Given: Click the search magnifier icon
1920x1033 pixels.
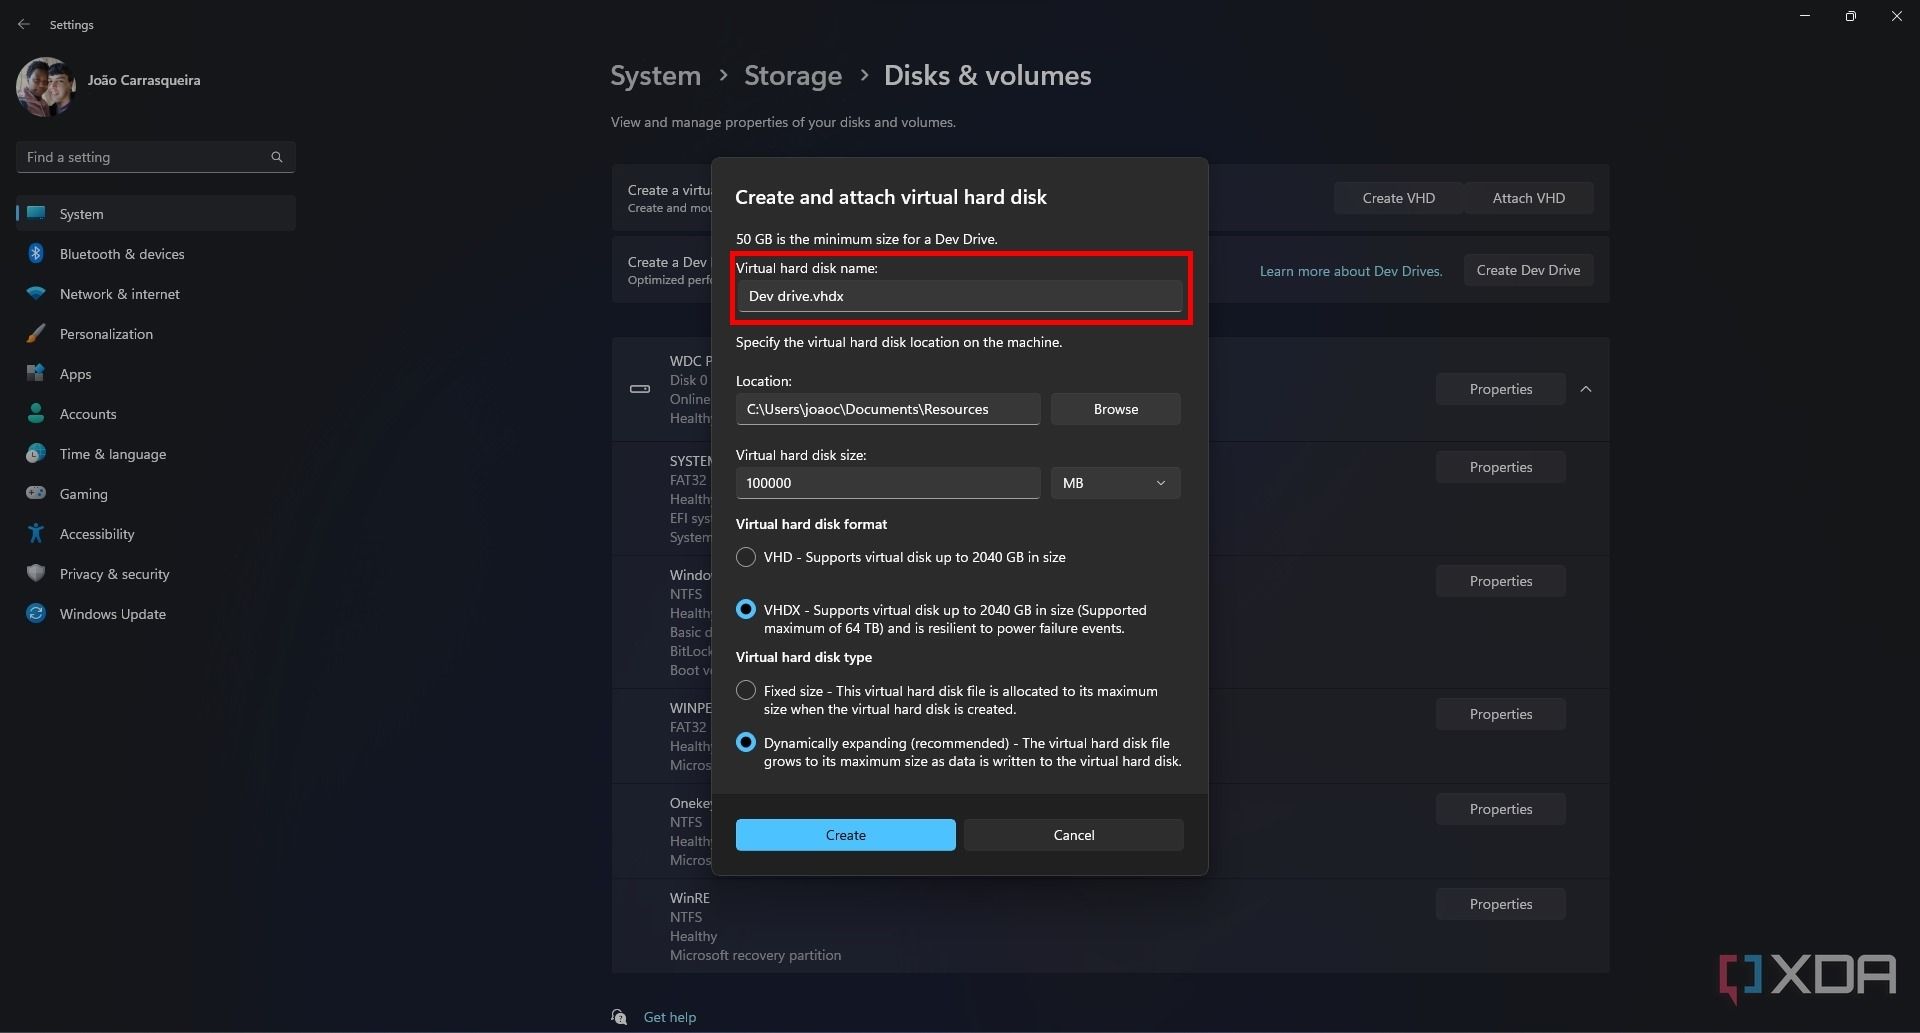Looking at the screenshot, I should coord(277,157).
